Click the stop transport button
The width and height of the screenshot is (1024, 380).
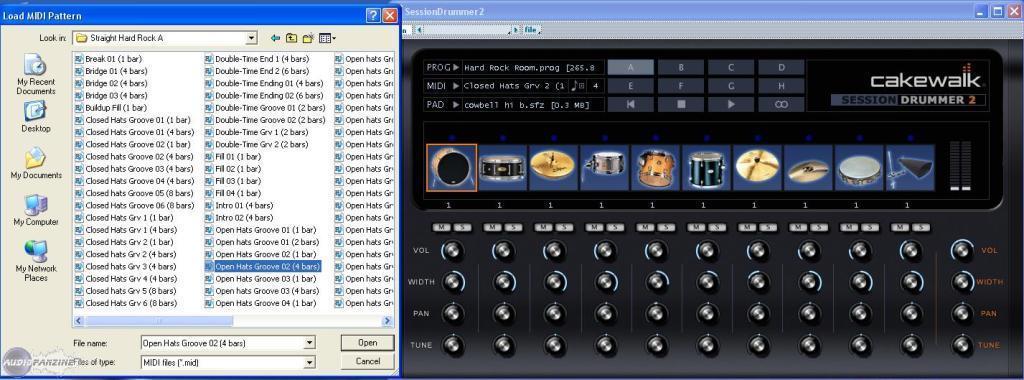click(680, 104)
